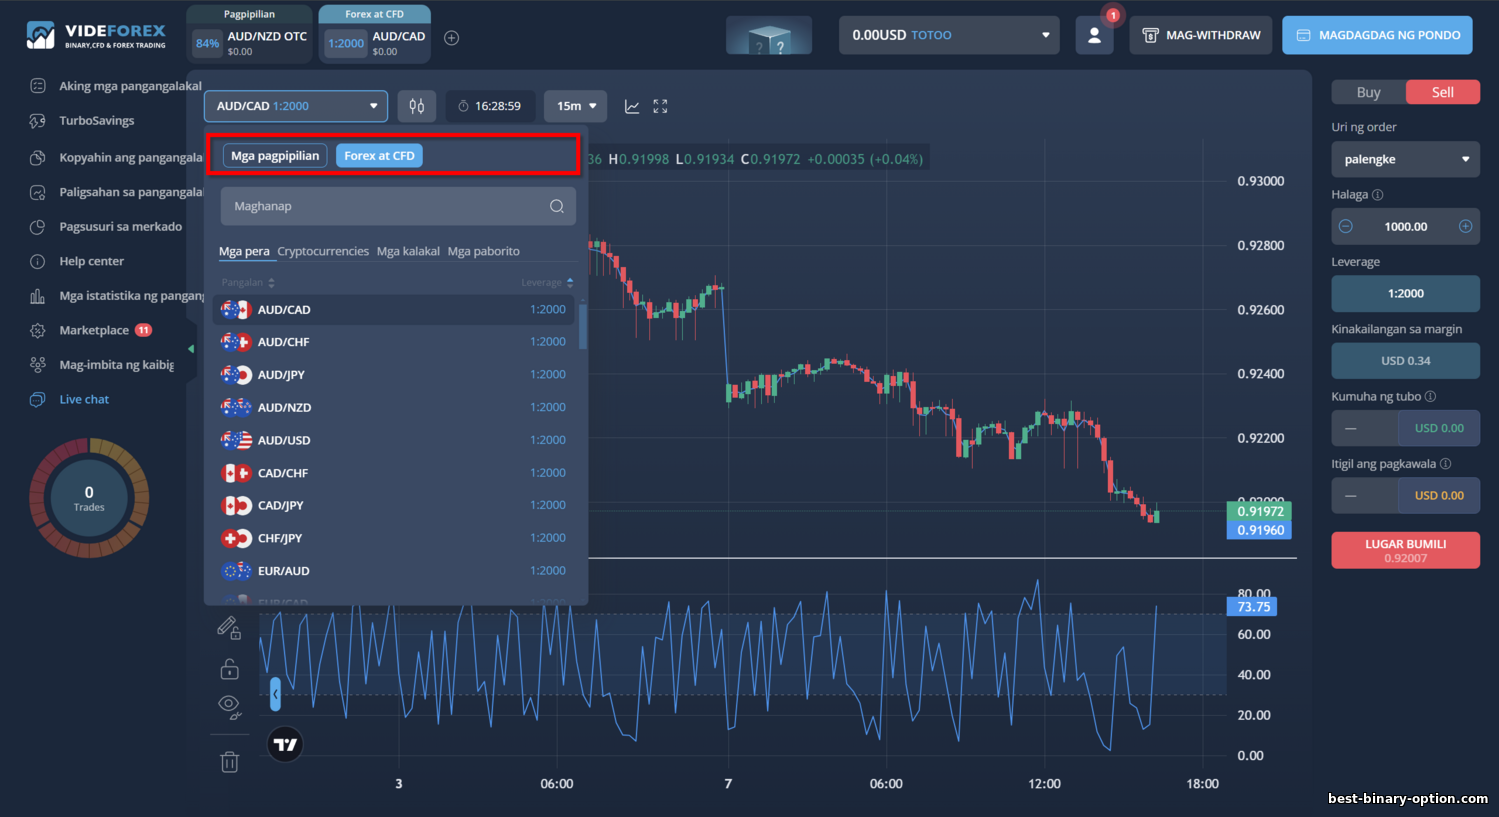
Task: Open 0.00USD TOTOO account dropdown
Action: point(949,35)
